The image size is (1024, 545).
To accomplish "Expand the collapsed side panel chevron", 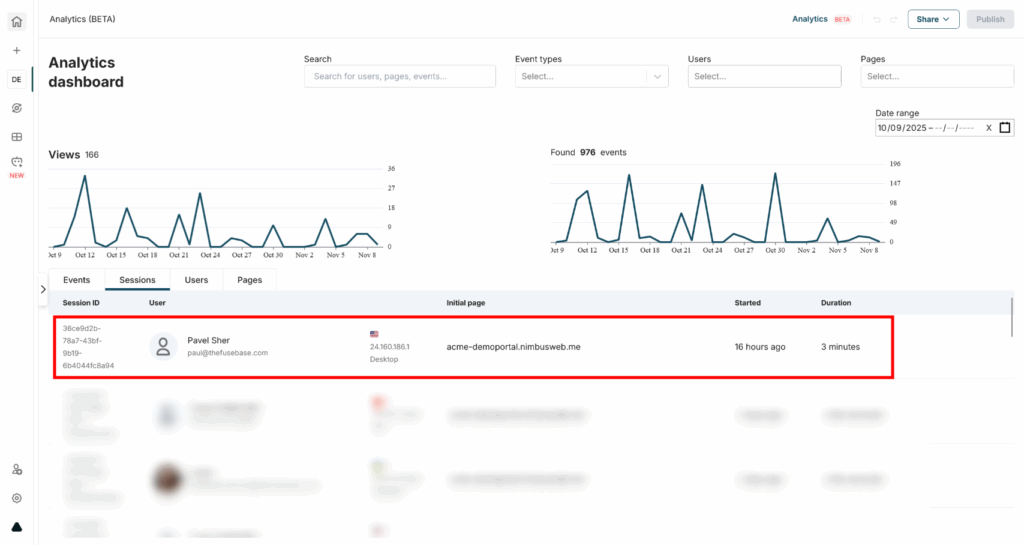I will click(x=43, y=289).
